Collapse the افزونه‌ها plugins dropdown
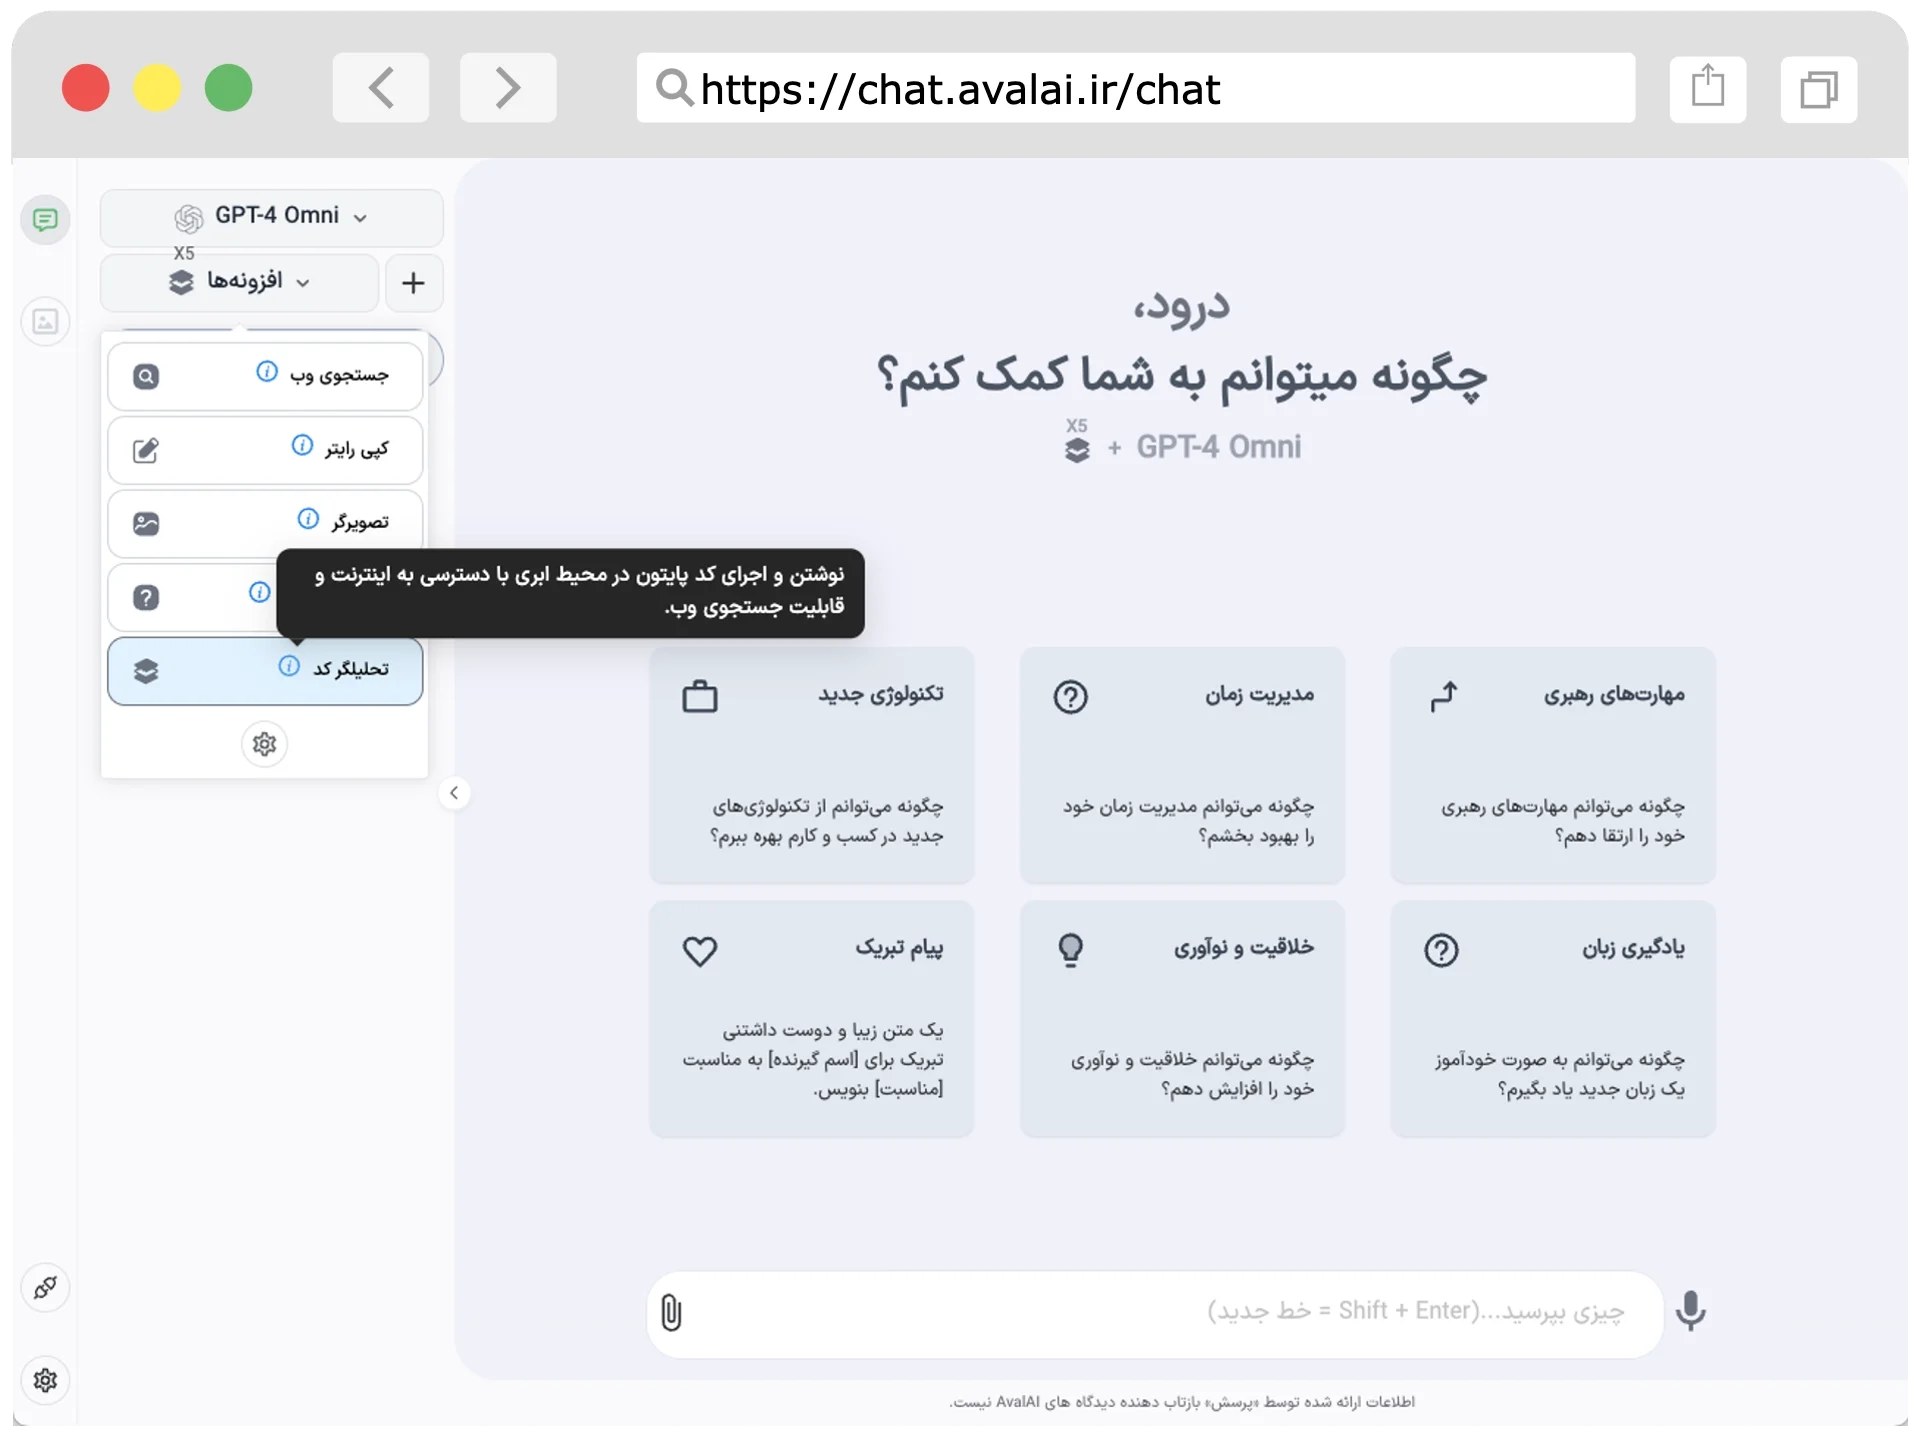The image size is (1920, 1430). click(x=240, y=282)
